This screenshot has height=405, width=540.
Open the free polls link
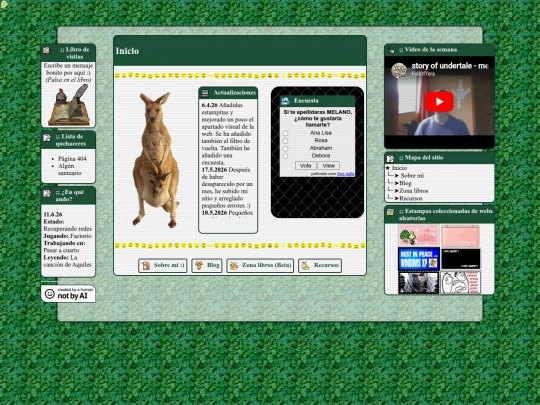[x=345, y=174]
